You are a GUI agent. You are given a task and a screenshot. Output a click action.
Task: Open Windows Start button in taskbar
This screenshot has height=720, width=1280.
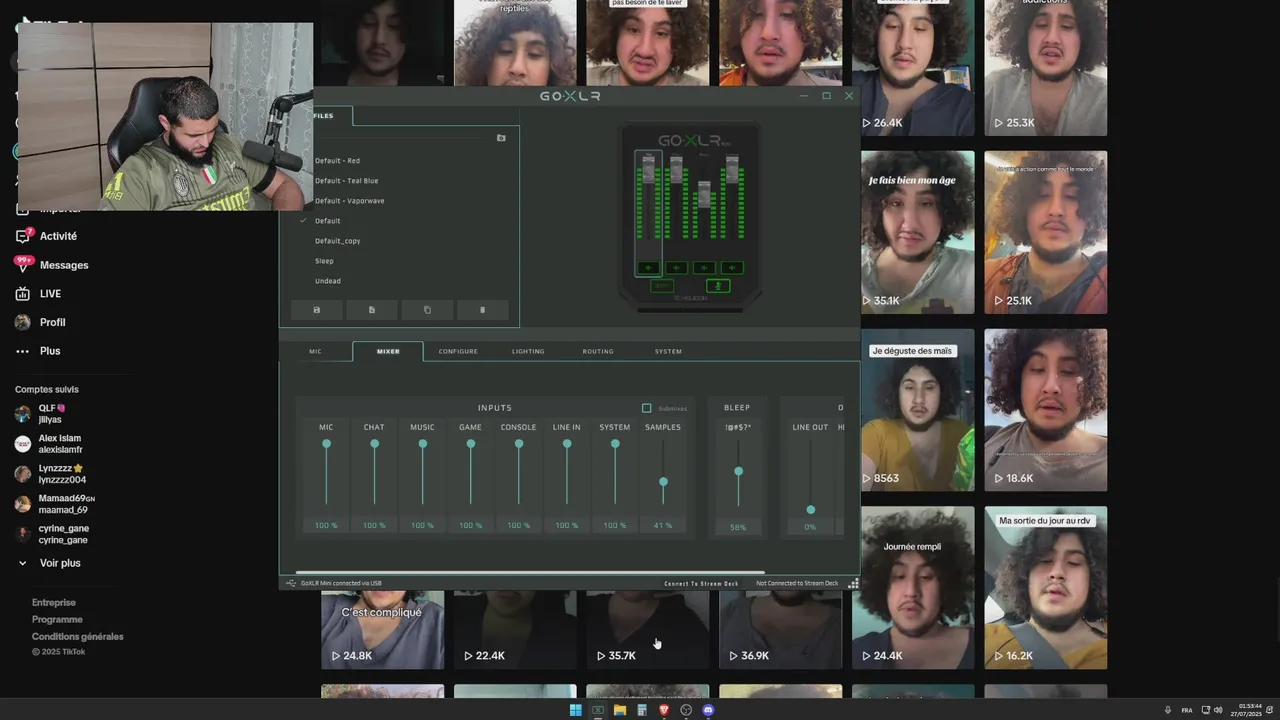point(575,710)
